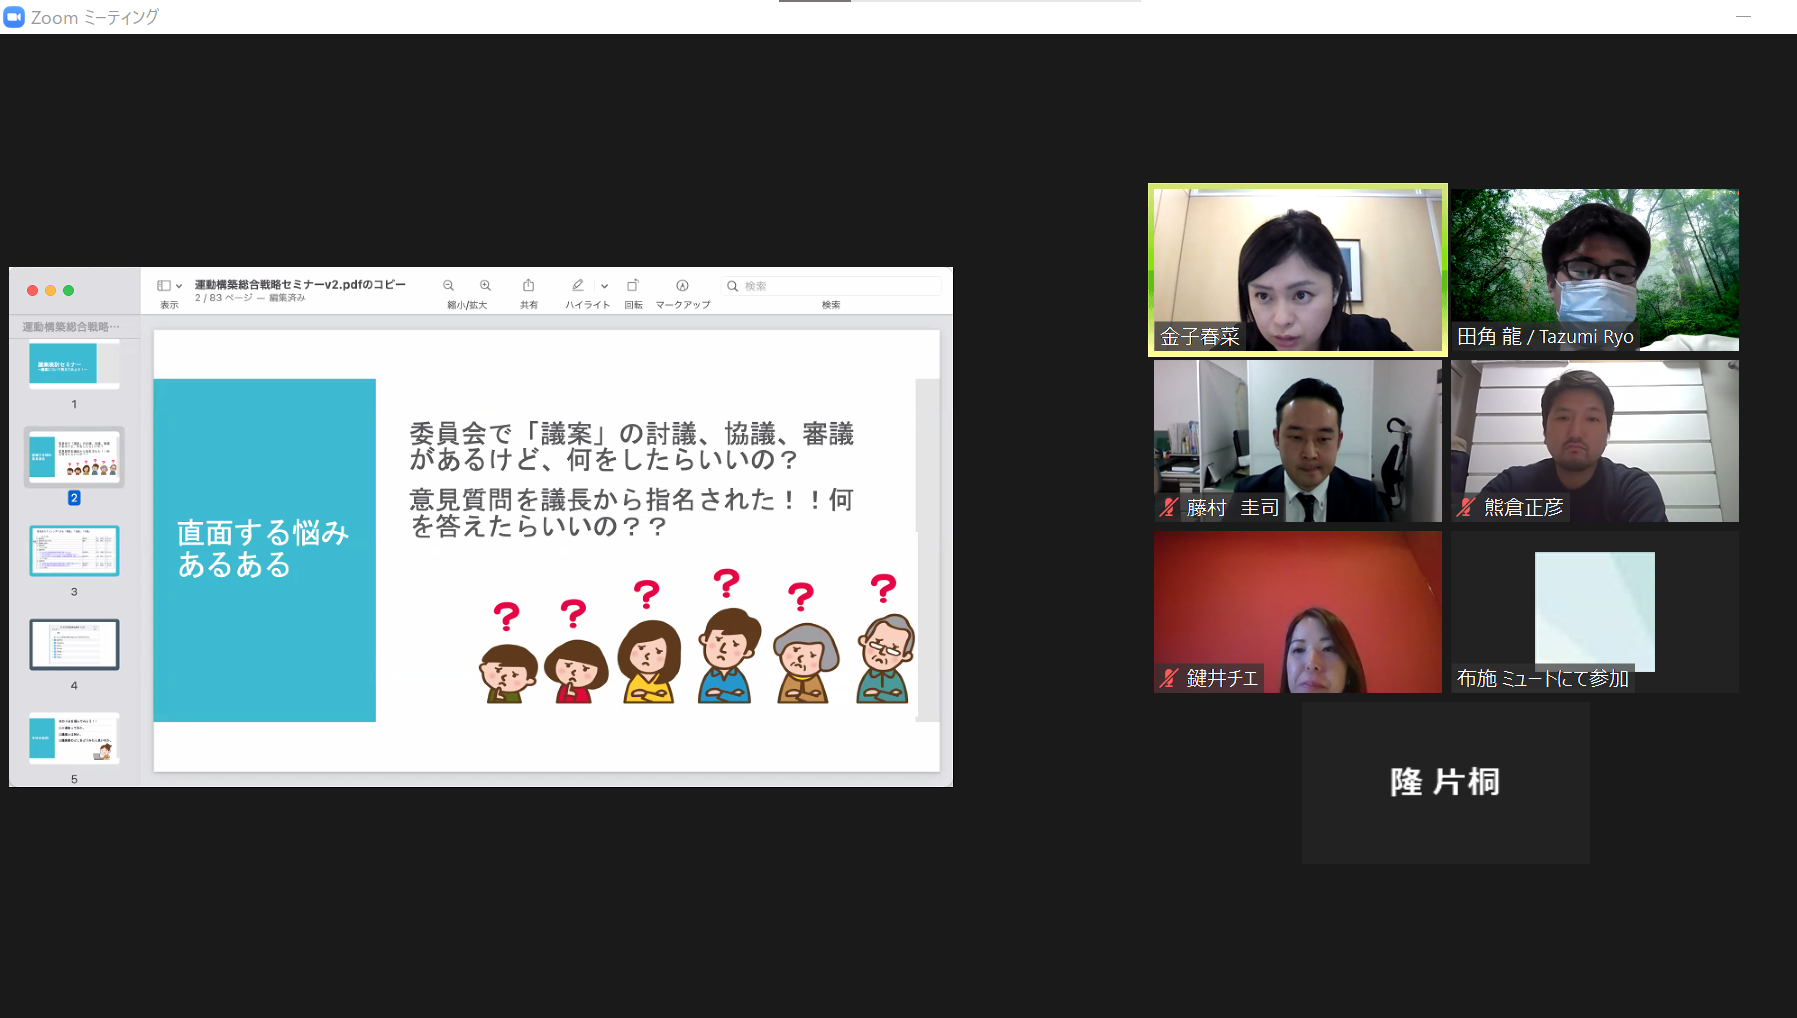
Task: Click muted microphone icon on 鍵井チエ
Action: (x=1168, y=679)
